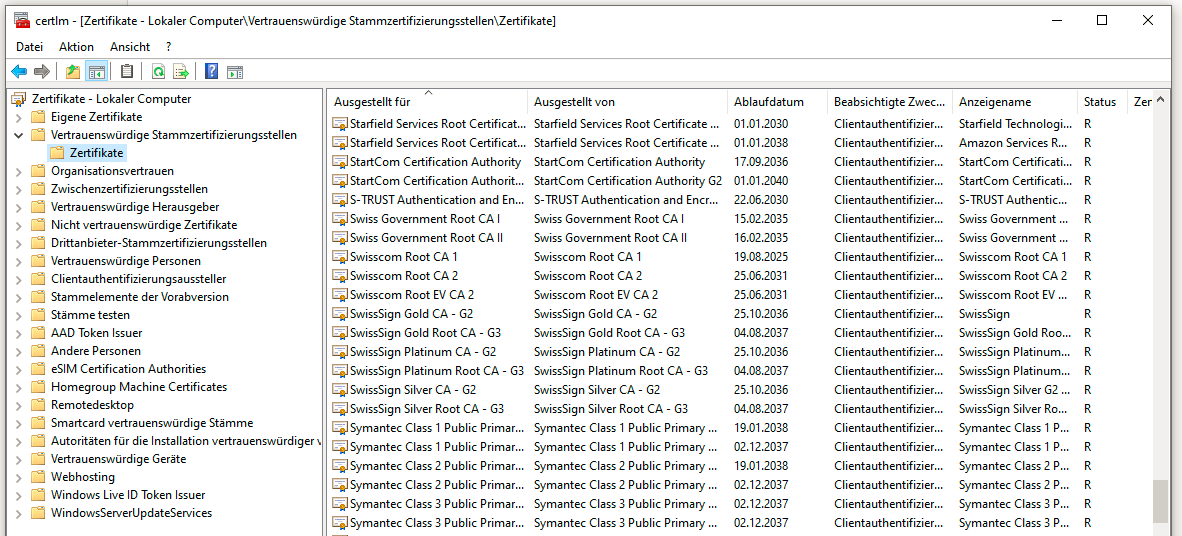This screenshot has width=1182, height=536.
Task: Select the Remotedesktop folder in tree
Action: pyautogui.click(x=92, y=405)
